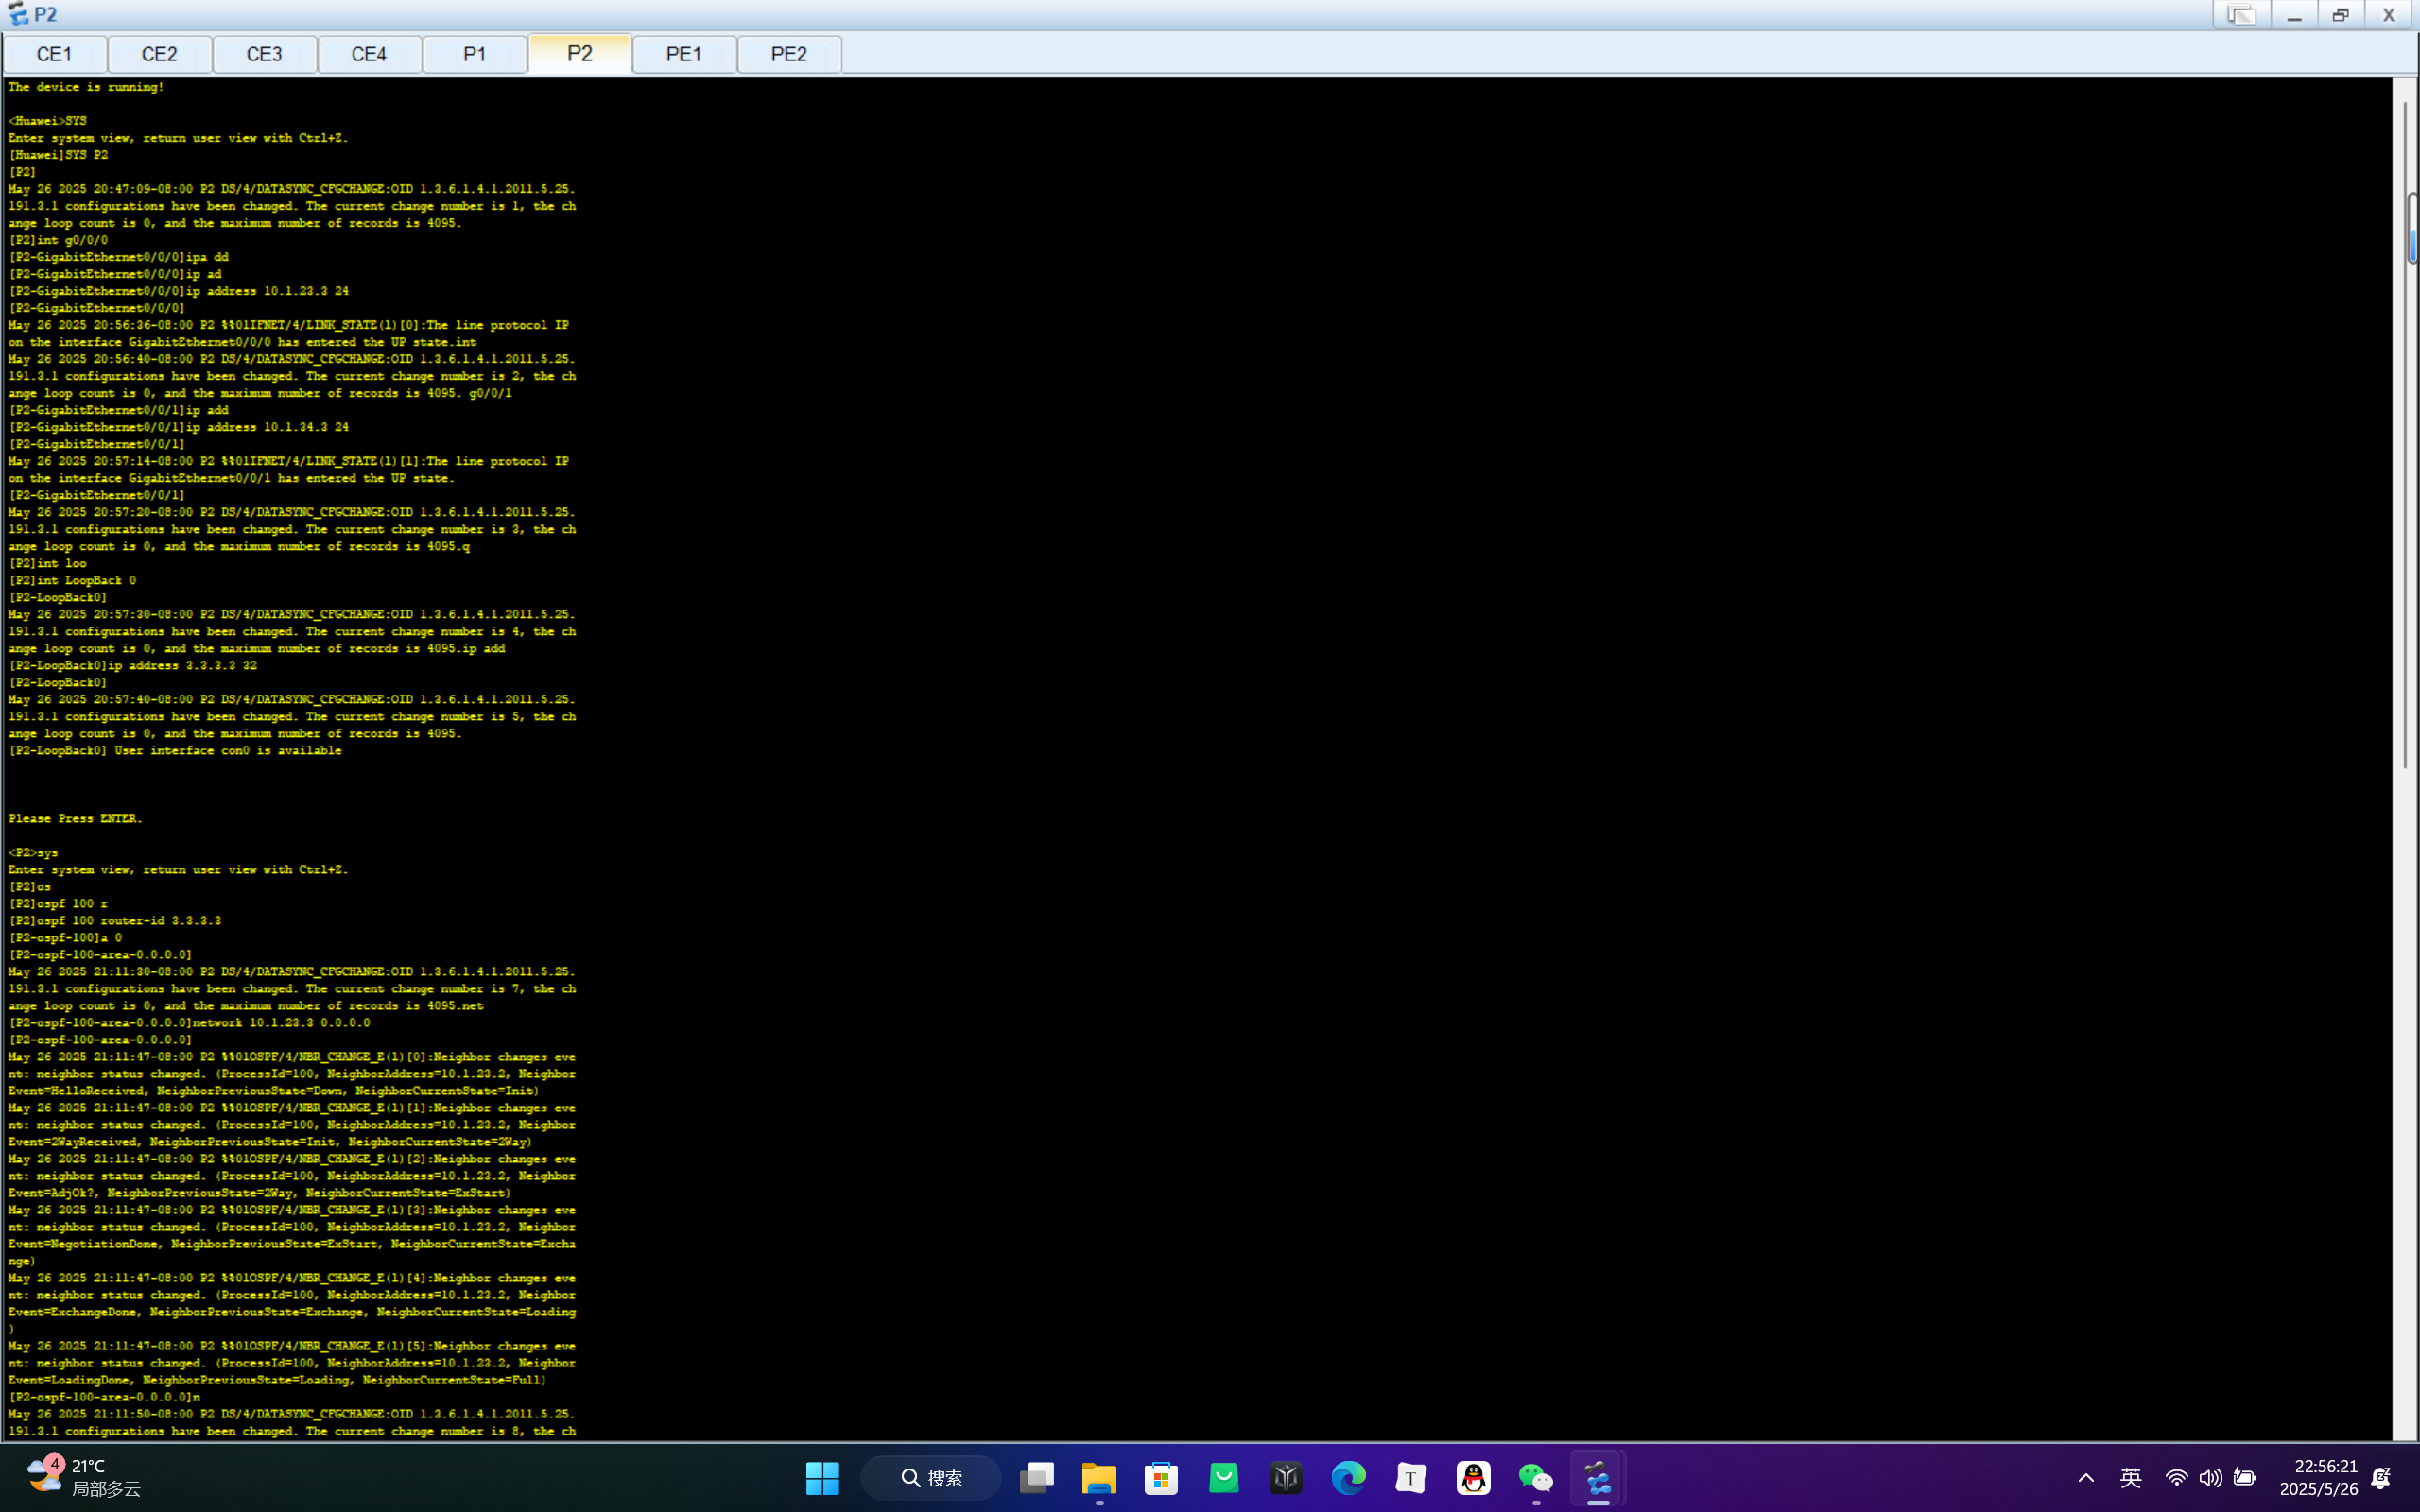Screen dimensions: 2420x1512
Task: Open Microsoft Store taskbar icon
Action: (x=1161, y=1478)
